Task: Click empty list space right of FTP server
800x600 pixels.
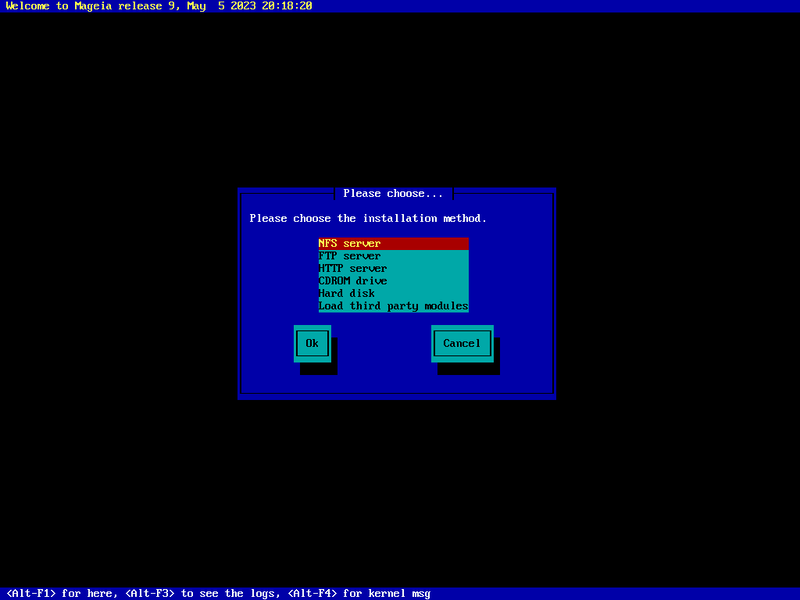Action: [x=425, y=256]
